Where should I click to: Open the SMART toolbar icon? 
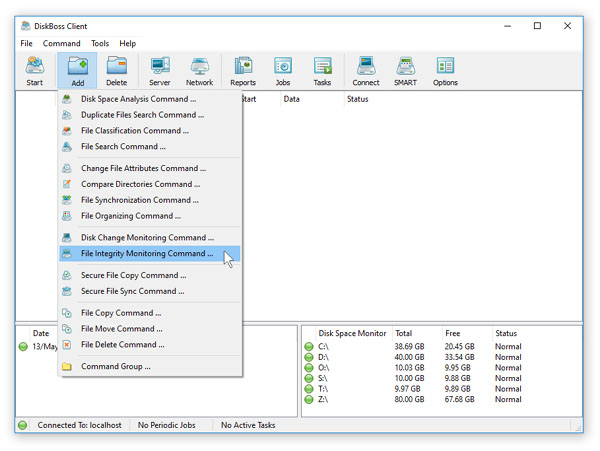[406, 71]
